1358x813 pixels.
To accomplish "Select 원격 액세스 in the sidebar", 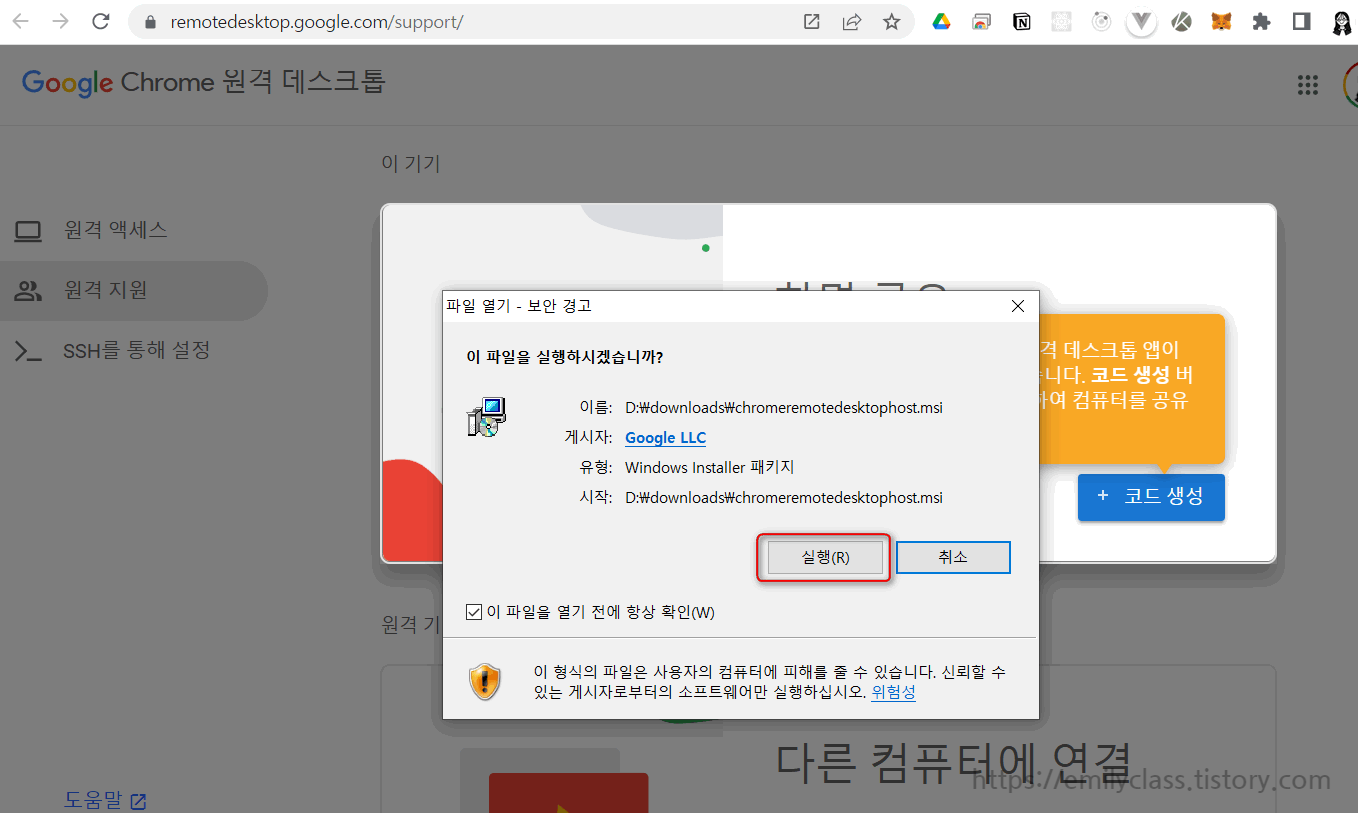I will pyautogui.click(x=134, y=230).
